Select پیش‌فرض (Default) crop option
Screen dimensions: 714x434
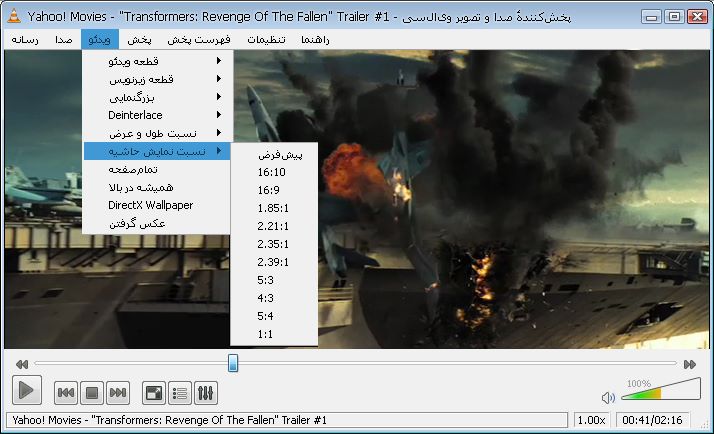point(274,154)
